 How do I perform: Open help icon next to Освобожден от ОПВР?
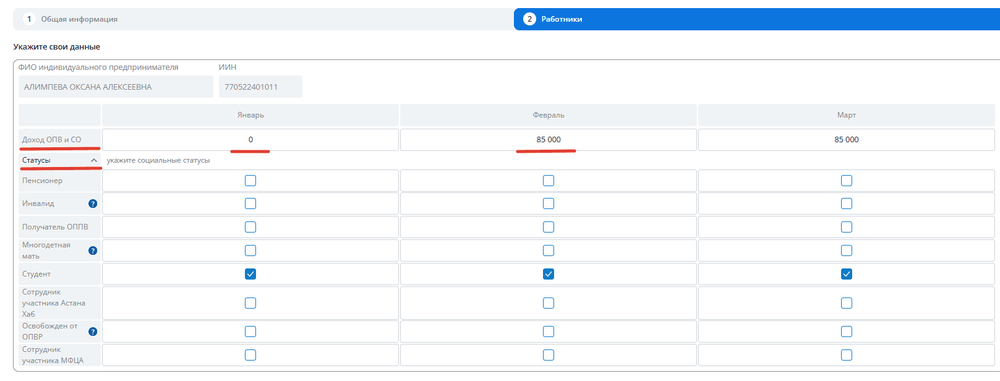[92, 332]
